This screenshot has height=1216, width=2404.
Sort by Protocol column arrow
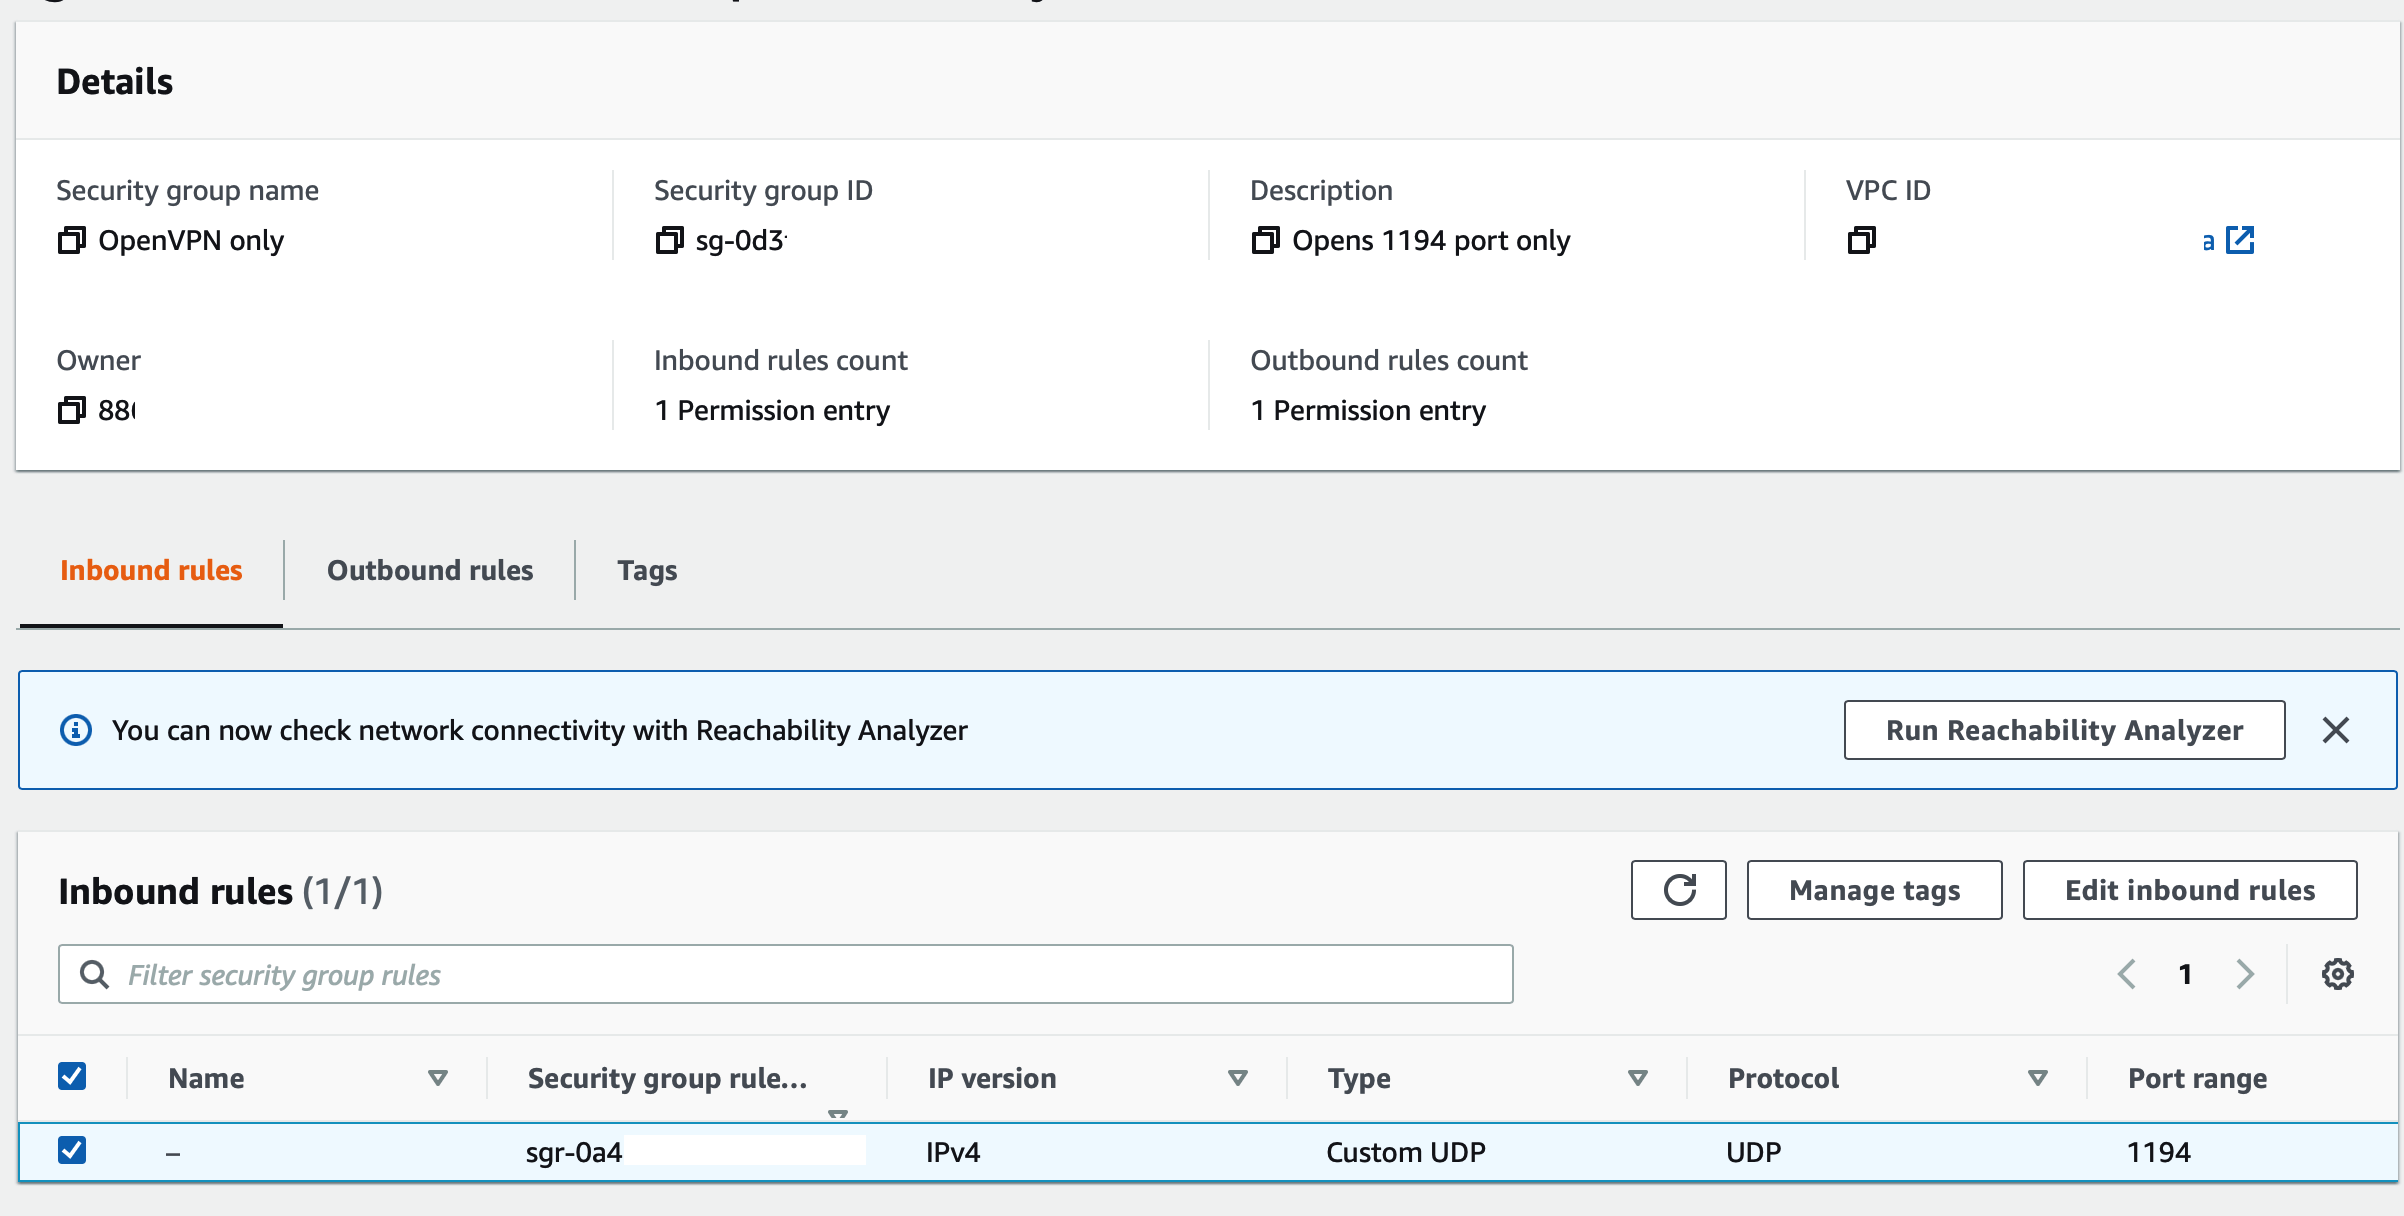(2037, 1078)
